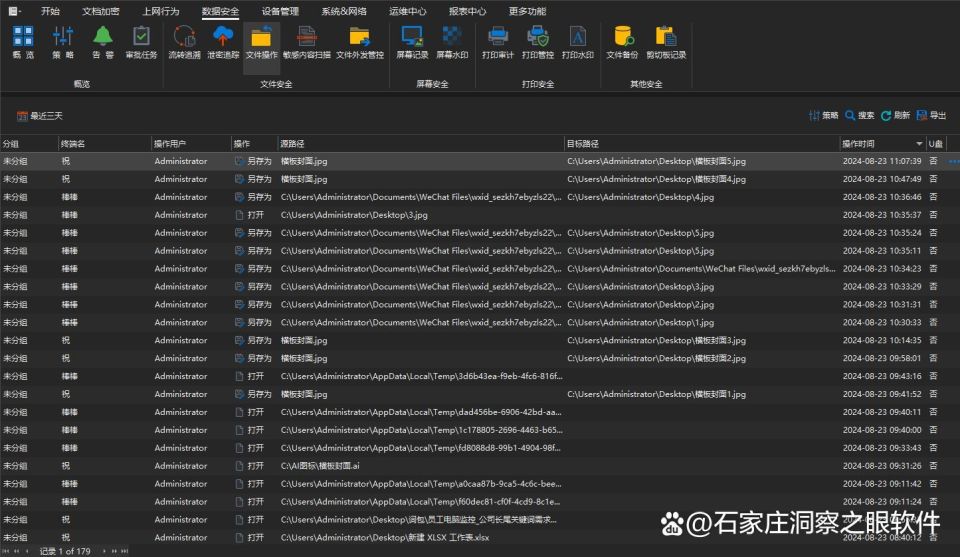Go to previous record pager arrow

pyautogui.click(x=27, y=551)
